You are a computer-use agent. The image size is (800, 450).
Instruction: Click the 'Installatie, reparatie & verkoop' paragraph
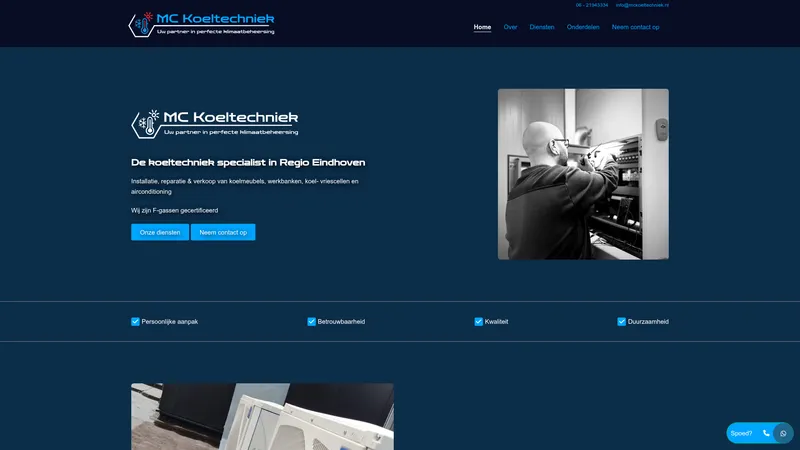point(245,186)
